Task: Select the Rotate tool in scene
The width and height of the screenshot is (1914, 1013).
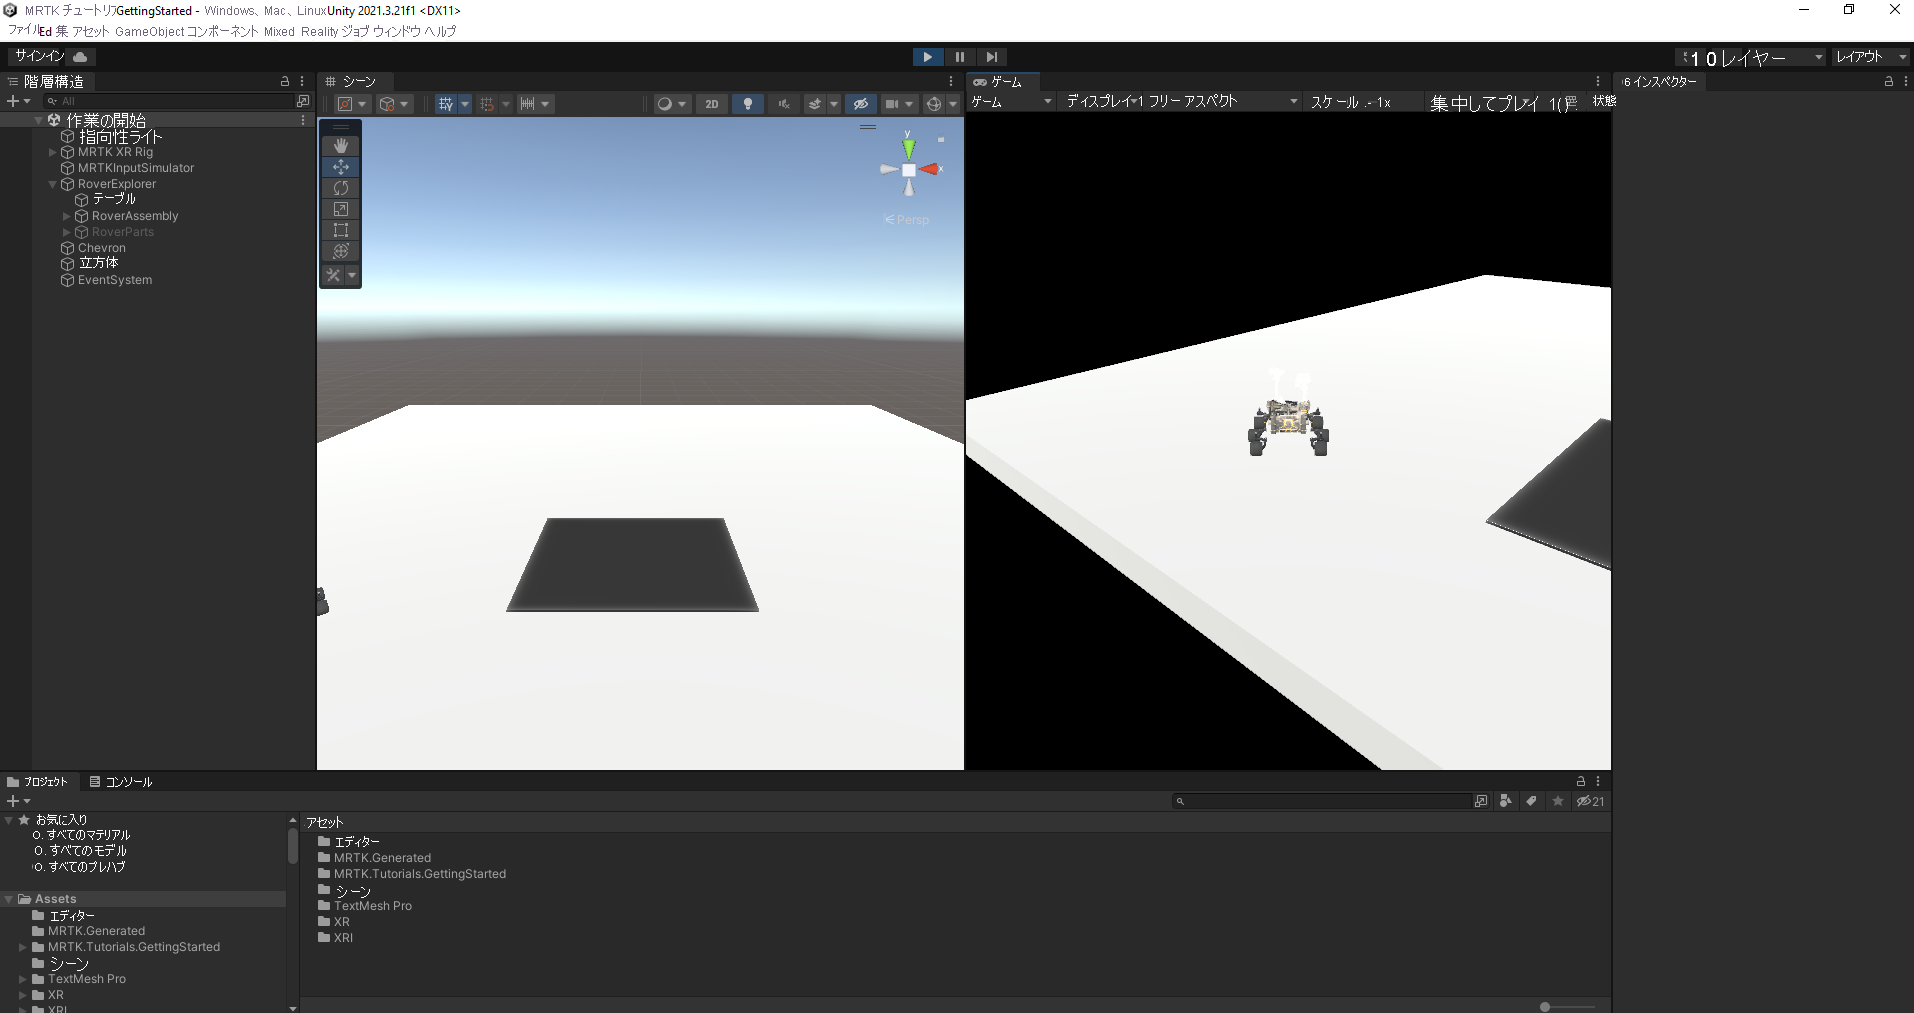Action: [x=340, y=188]
